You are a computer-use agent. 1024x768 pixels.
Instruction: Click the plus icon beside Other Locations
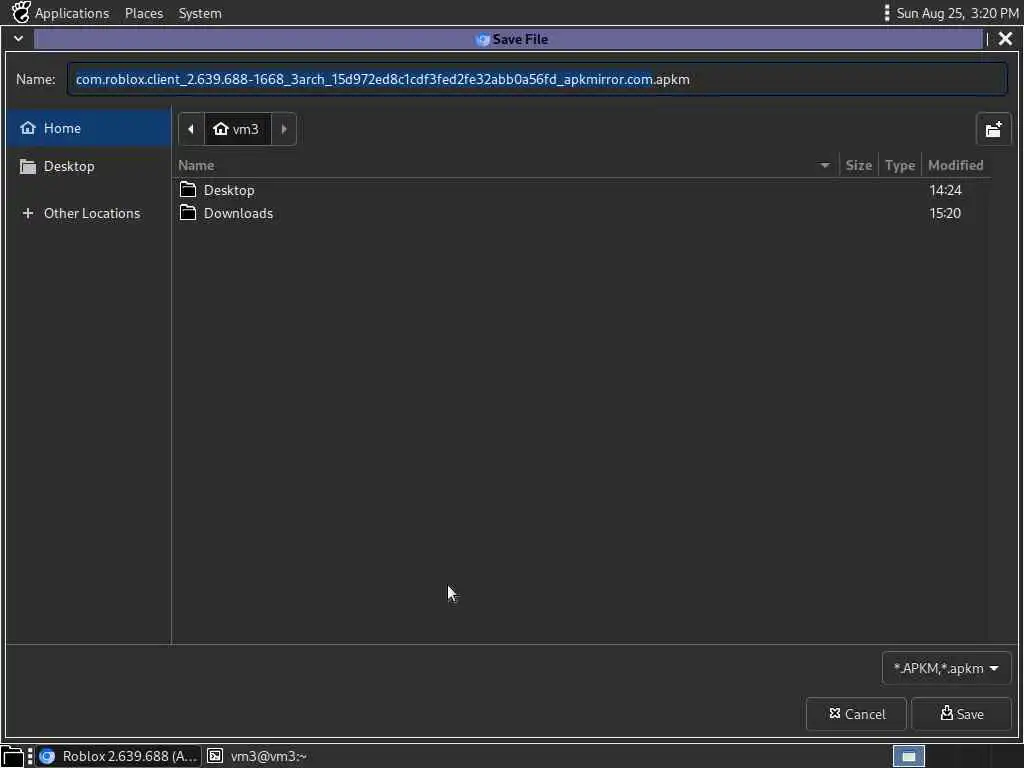[27, 213]
